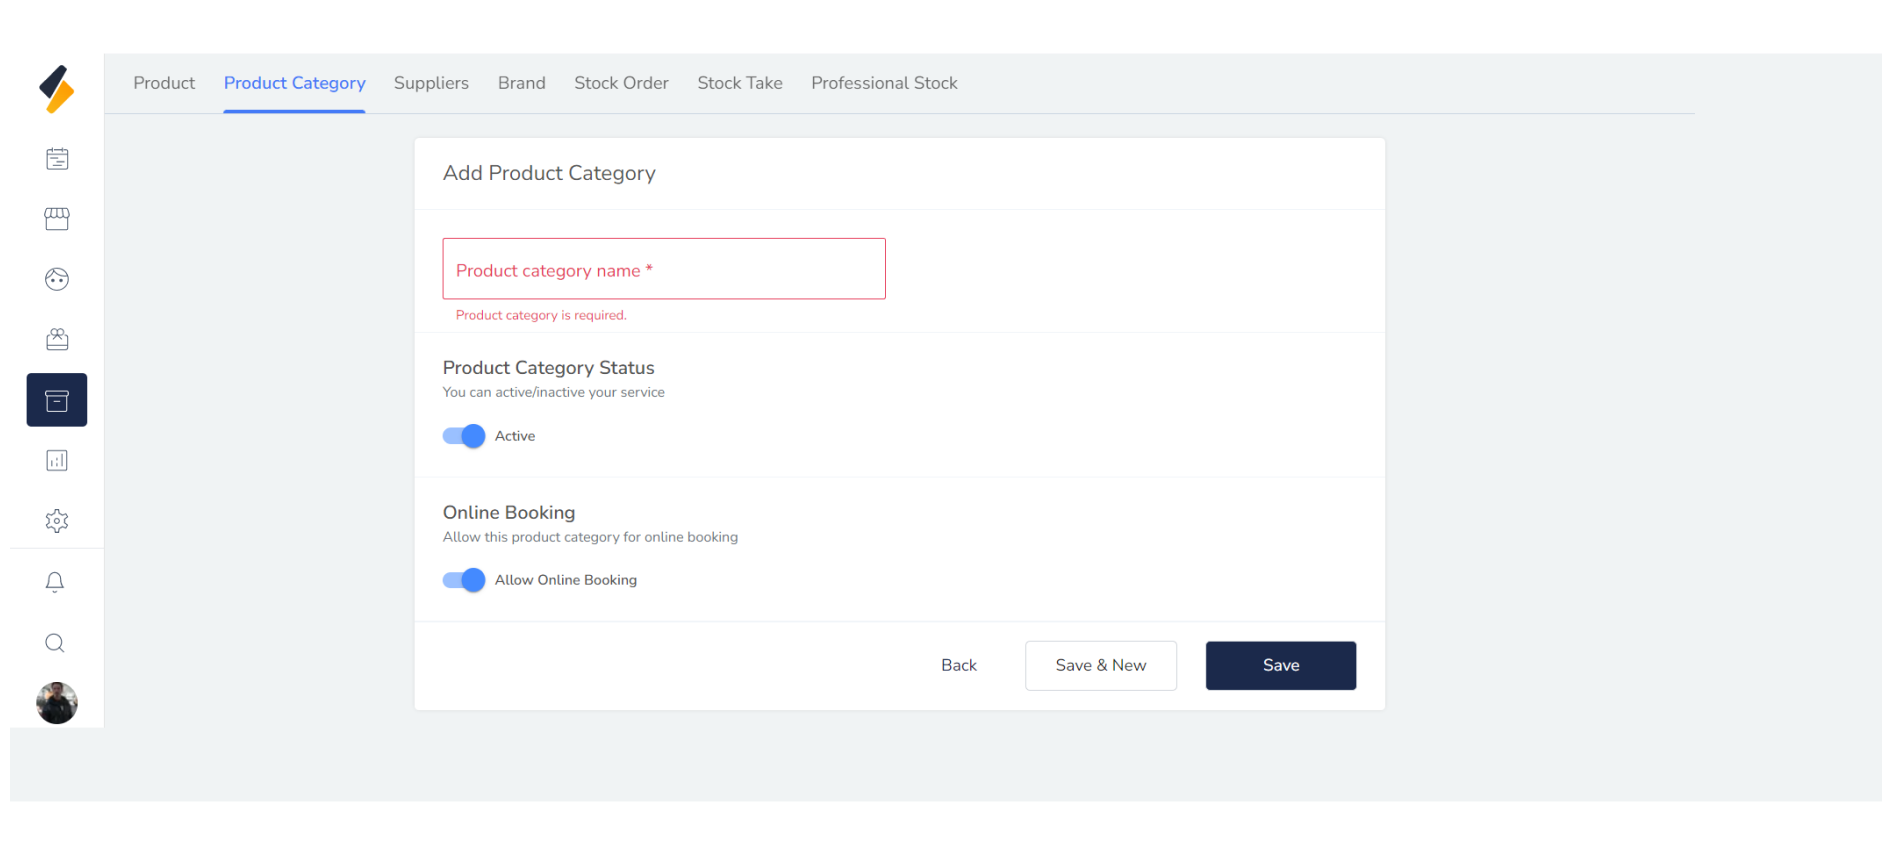Screen dimensions: 1882x855
Task: Open the settings gear icon
Action: click(57, 521)
